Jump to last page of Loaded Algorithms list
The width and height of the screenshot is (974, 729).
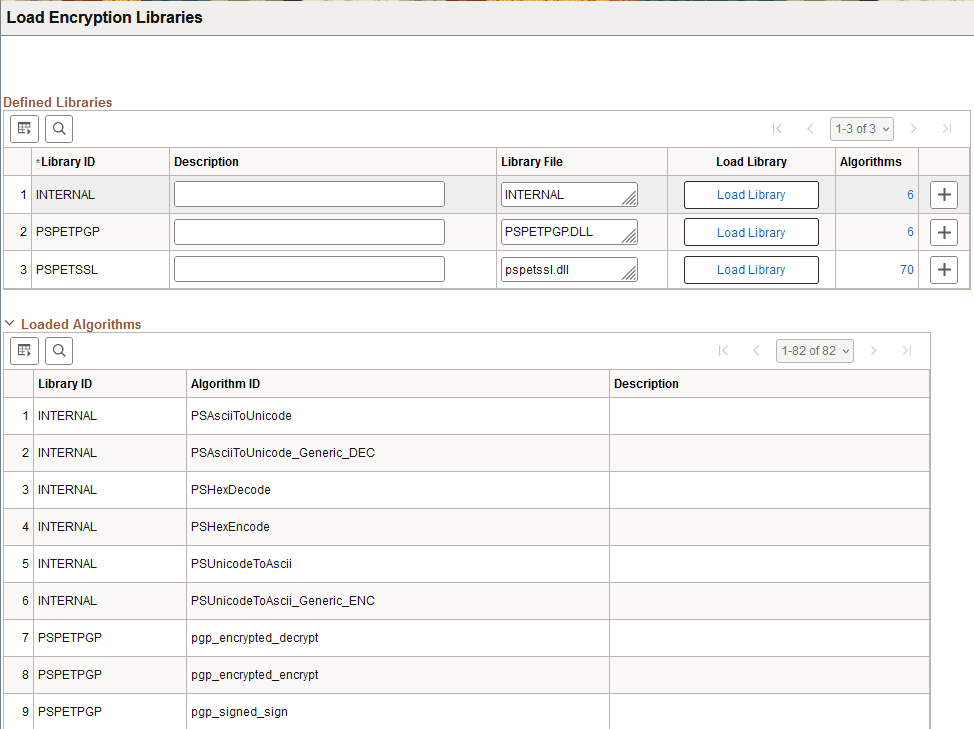pos(907,350)
